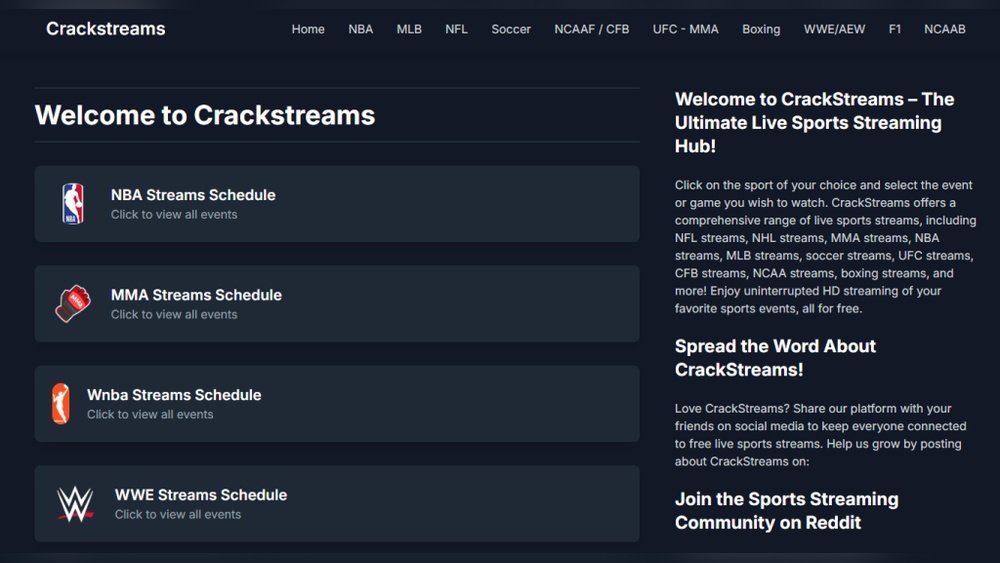The image size is (1000, 563).
Task: Open the NBA menu item in navbar
Action: tap(361, 29)
